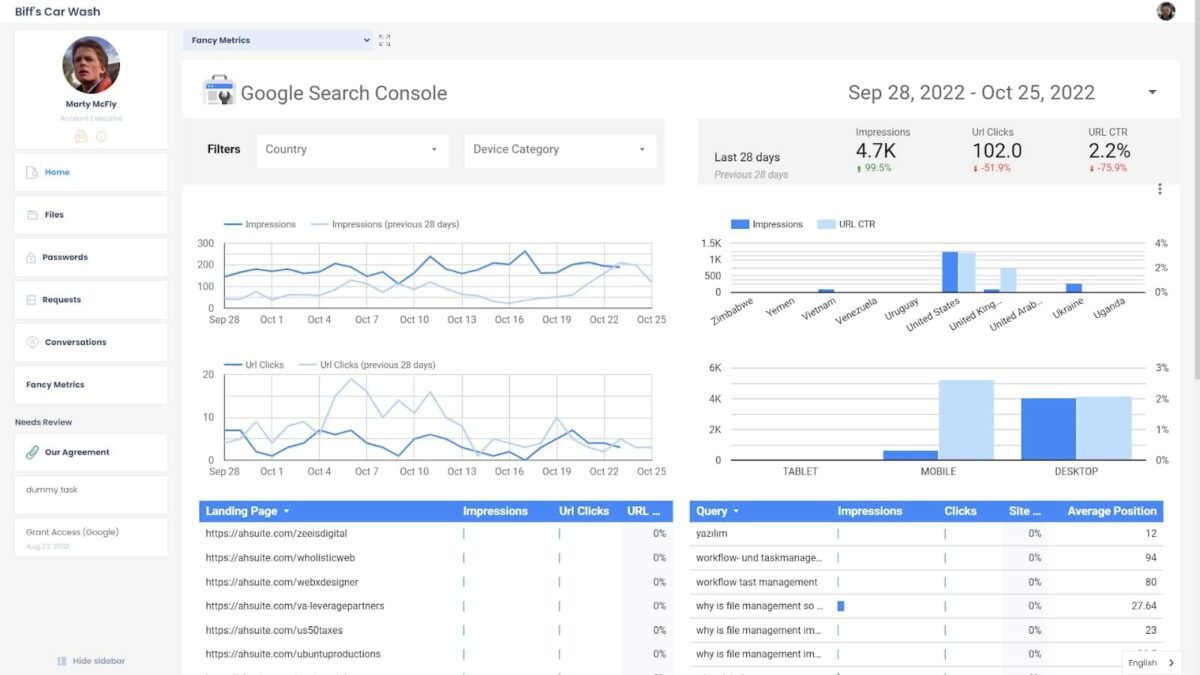The width and height of the screenshot is (1200, 675).
Task: Click the Hide sidebar button
Action: tap(91, 661)
